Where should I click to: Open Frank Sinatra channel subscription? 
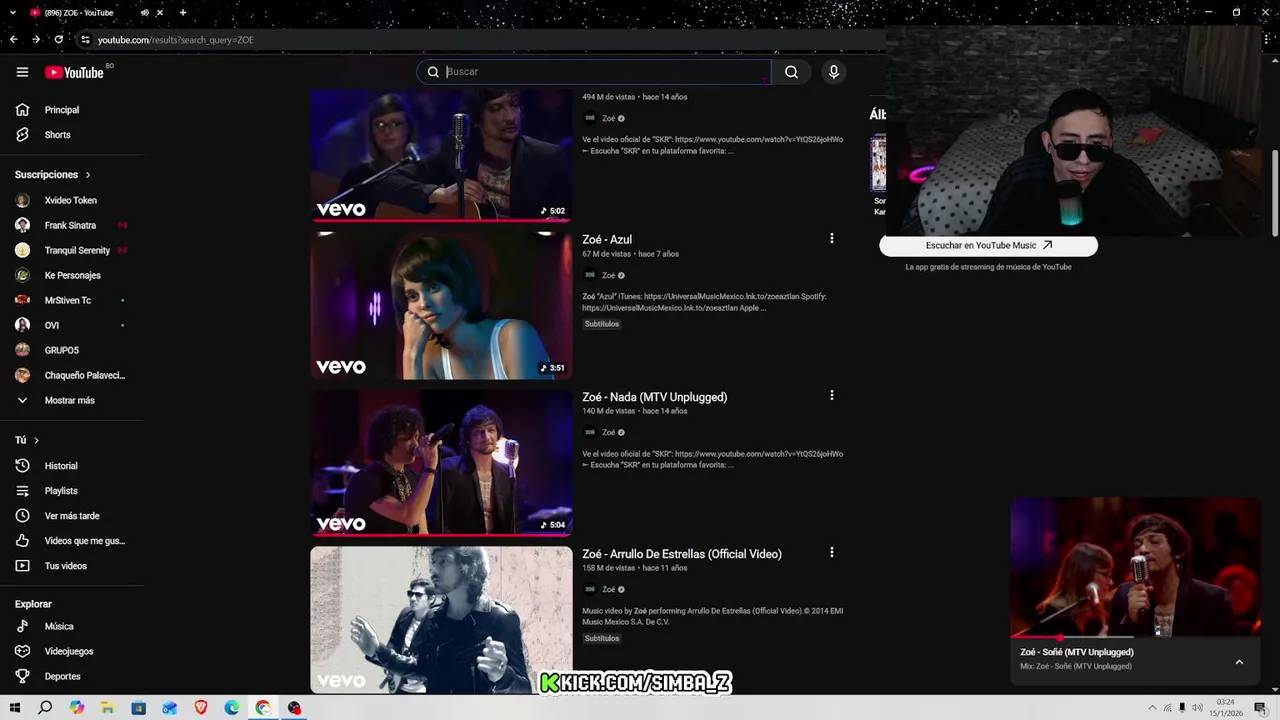click(72, 225)
